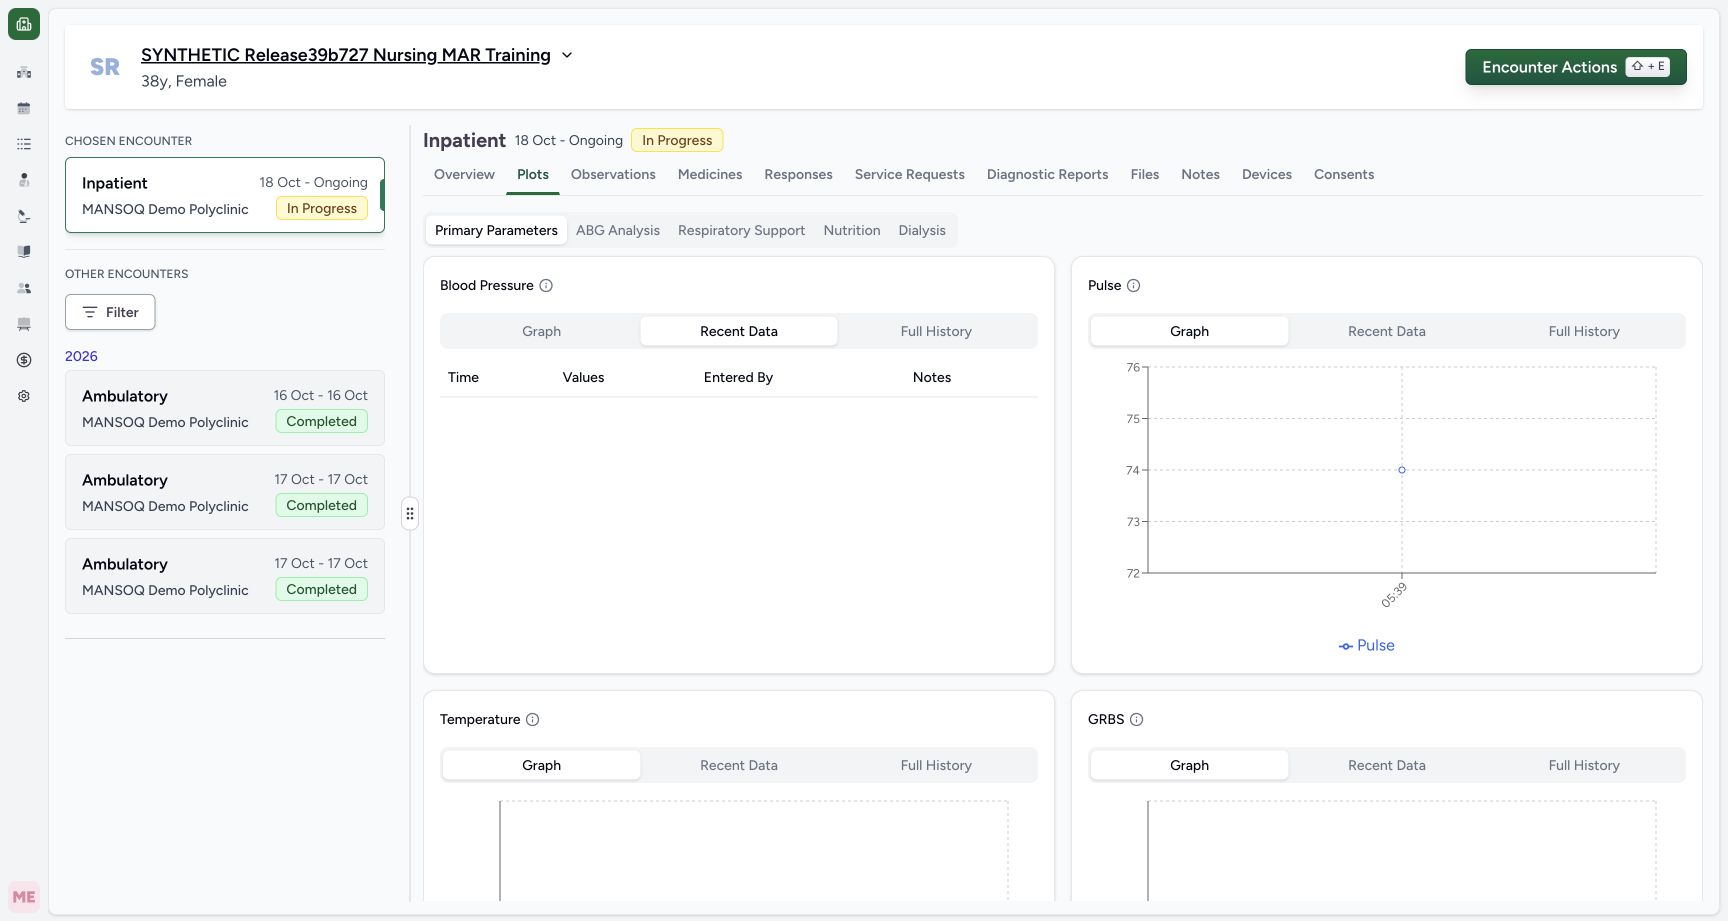Switch Blood Pressure view to Graph

click(541, 331)
